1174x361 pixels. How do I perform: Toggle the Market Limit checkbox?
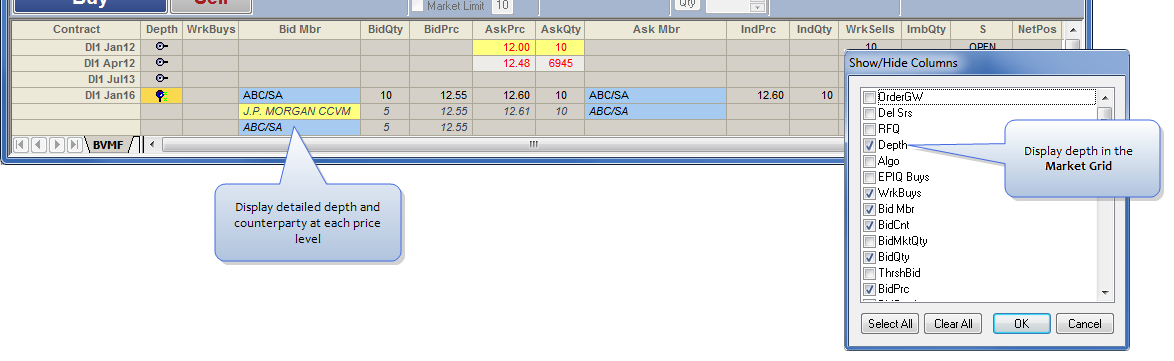pos(418,5)
